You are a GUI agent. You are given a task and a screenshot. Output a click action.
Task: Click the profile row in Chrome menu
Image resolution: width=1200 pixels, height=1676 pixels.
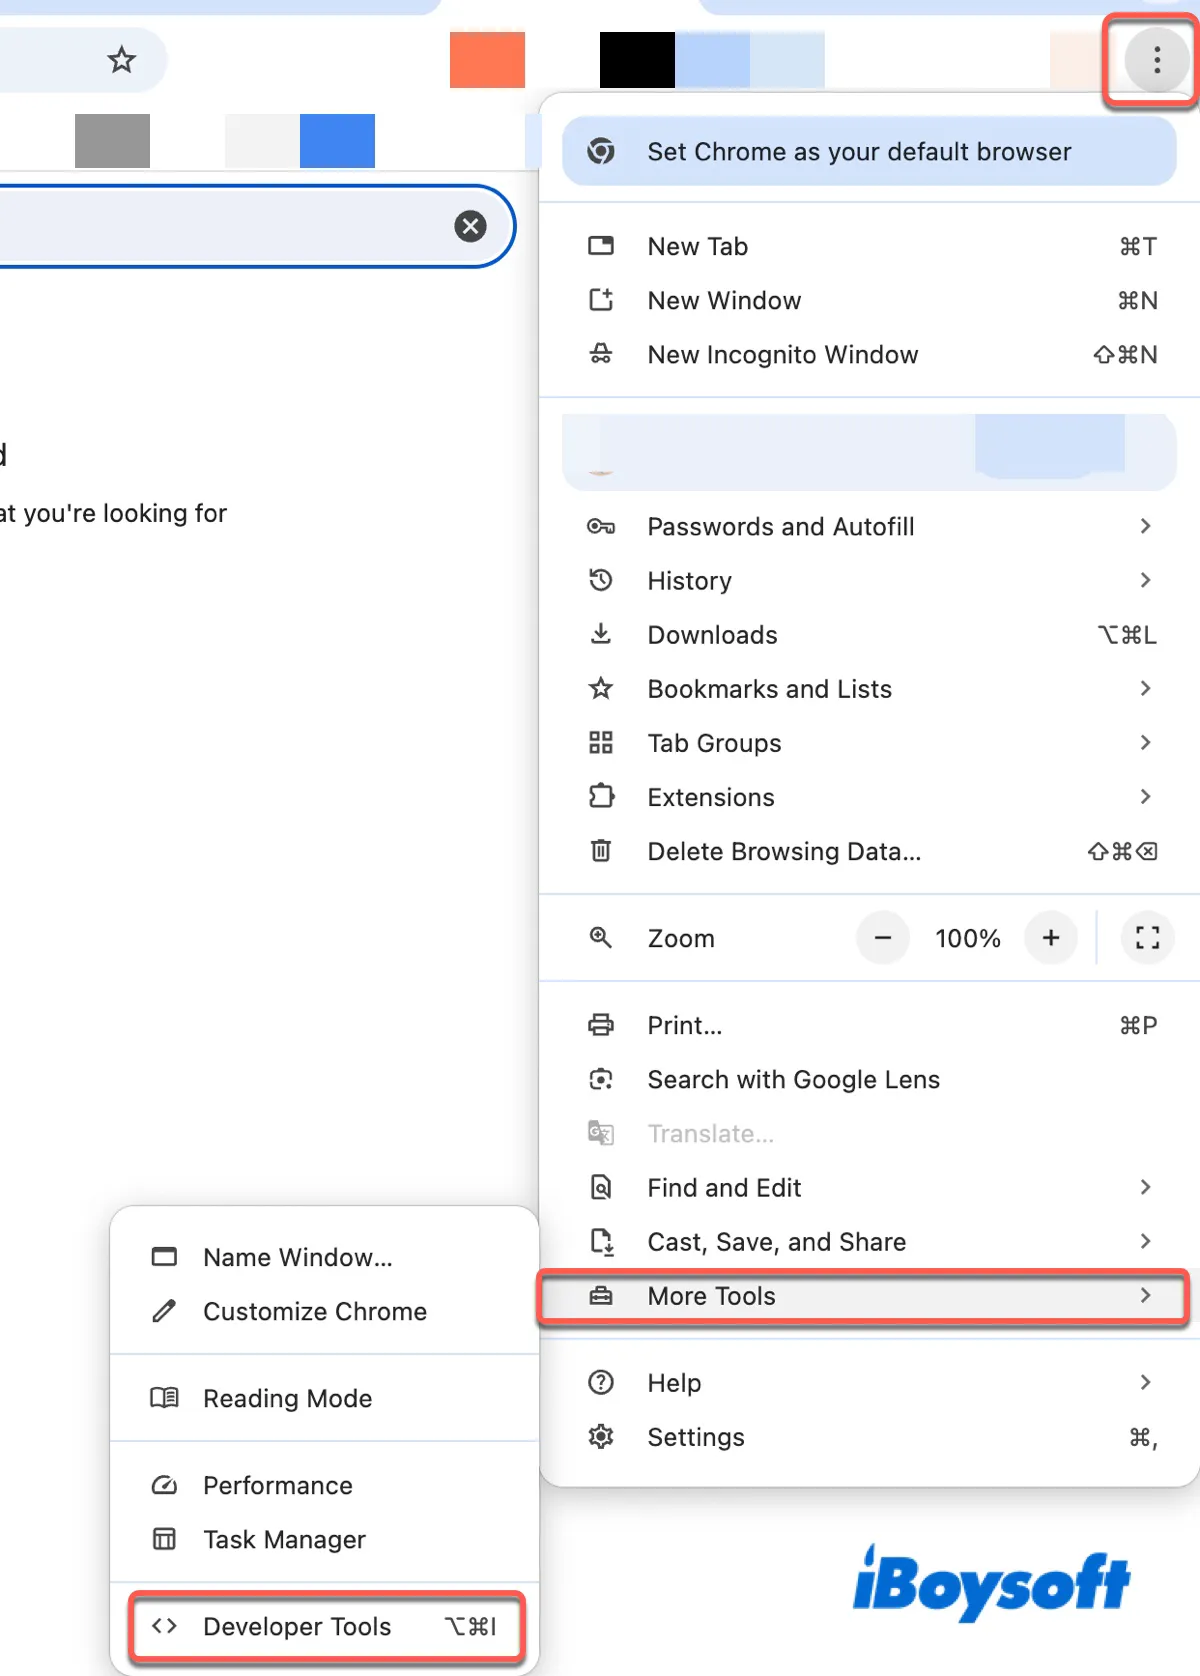pos(870,452)
